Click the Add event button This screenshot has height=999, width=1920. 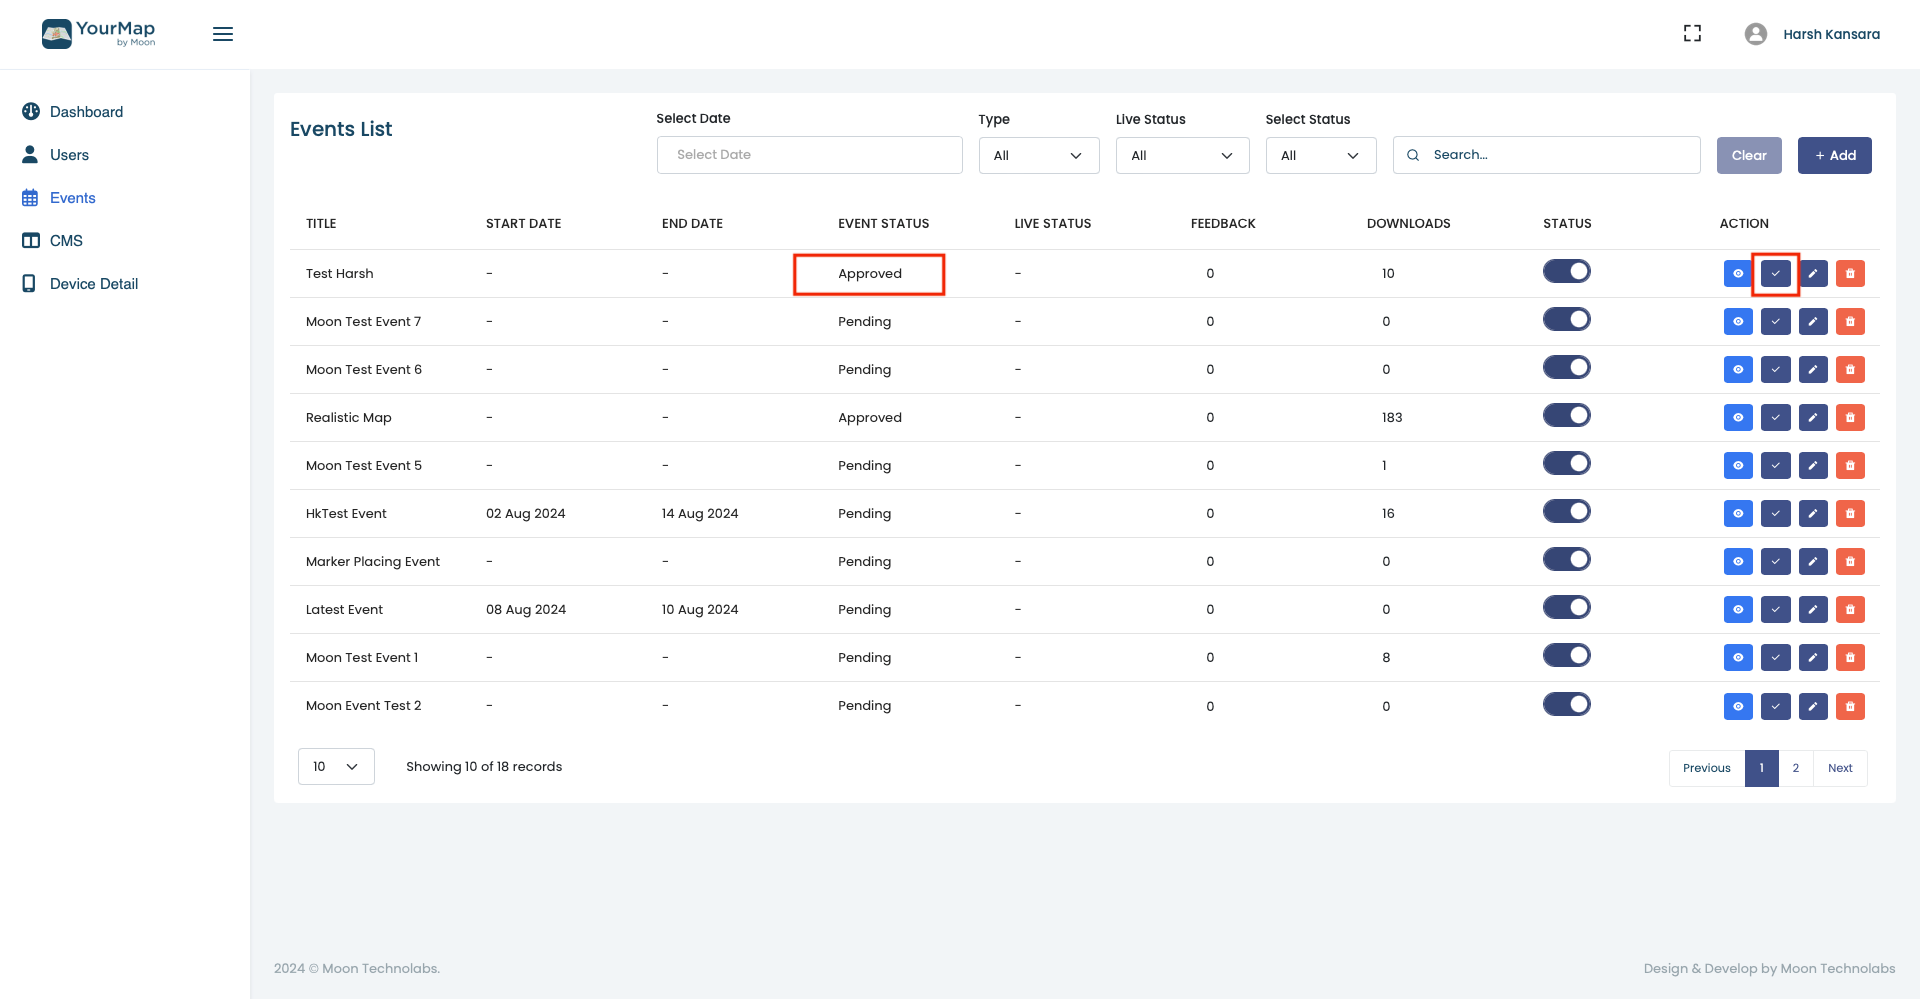pyautogui.click(x=1834, y=156)
